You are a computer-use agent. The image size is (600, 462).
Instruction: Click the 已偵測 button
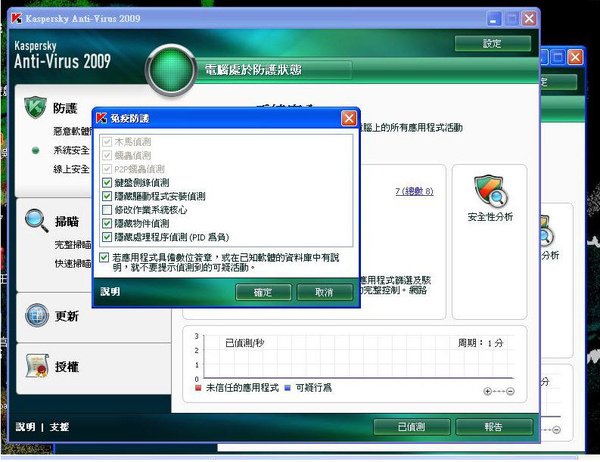coord(411,427)
